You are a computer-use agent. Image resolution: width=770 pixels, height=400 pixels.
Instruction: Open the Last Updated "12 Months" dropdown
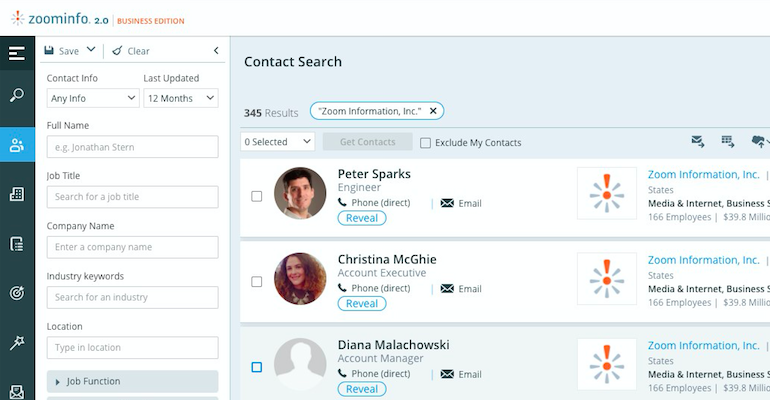(x=181, y=98)
